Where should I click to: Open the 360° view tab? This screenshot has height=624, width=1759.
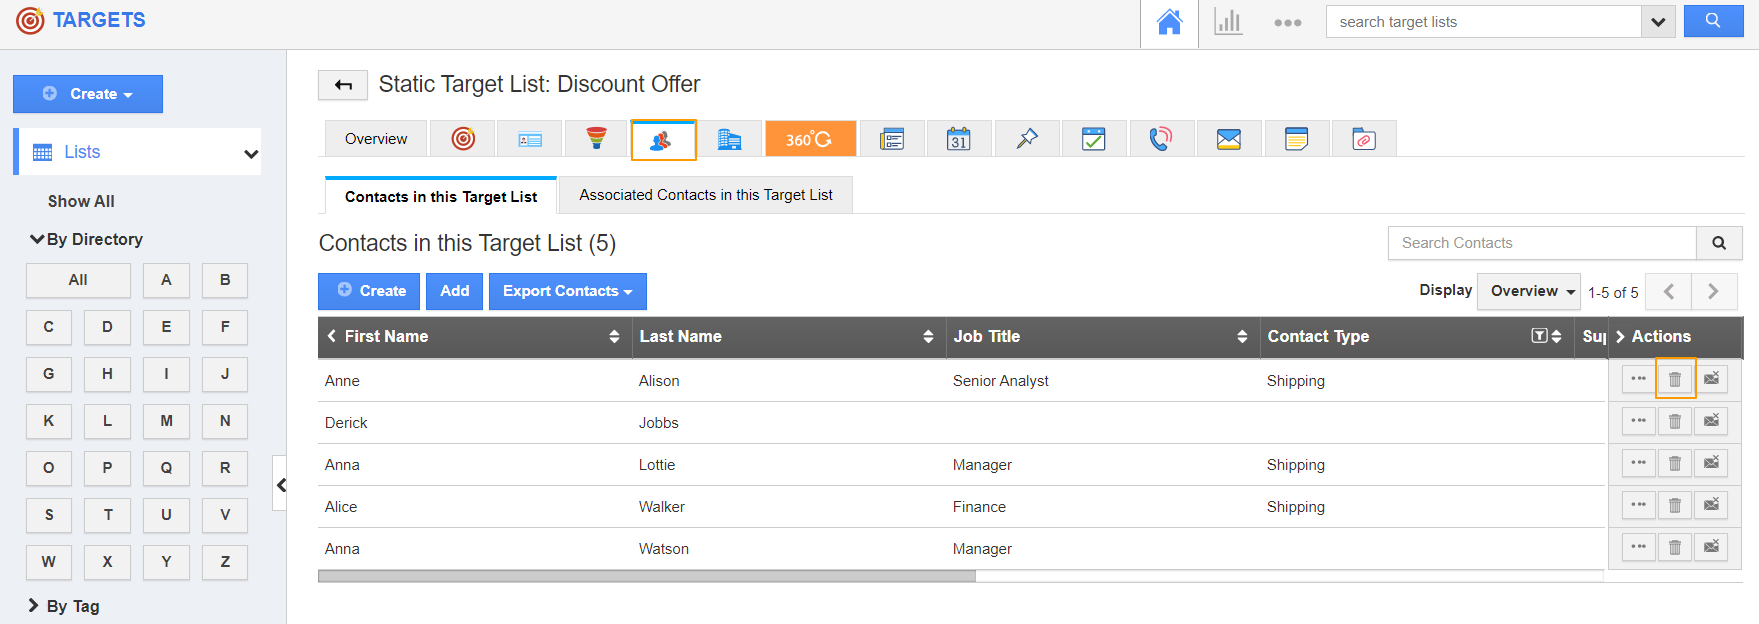pos(810,139)
